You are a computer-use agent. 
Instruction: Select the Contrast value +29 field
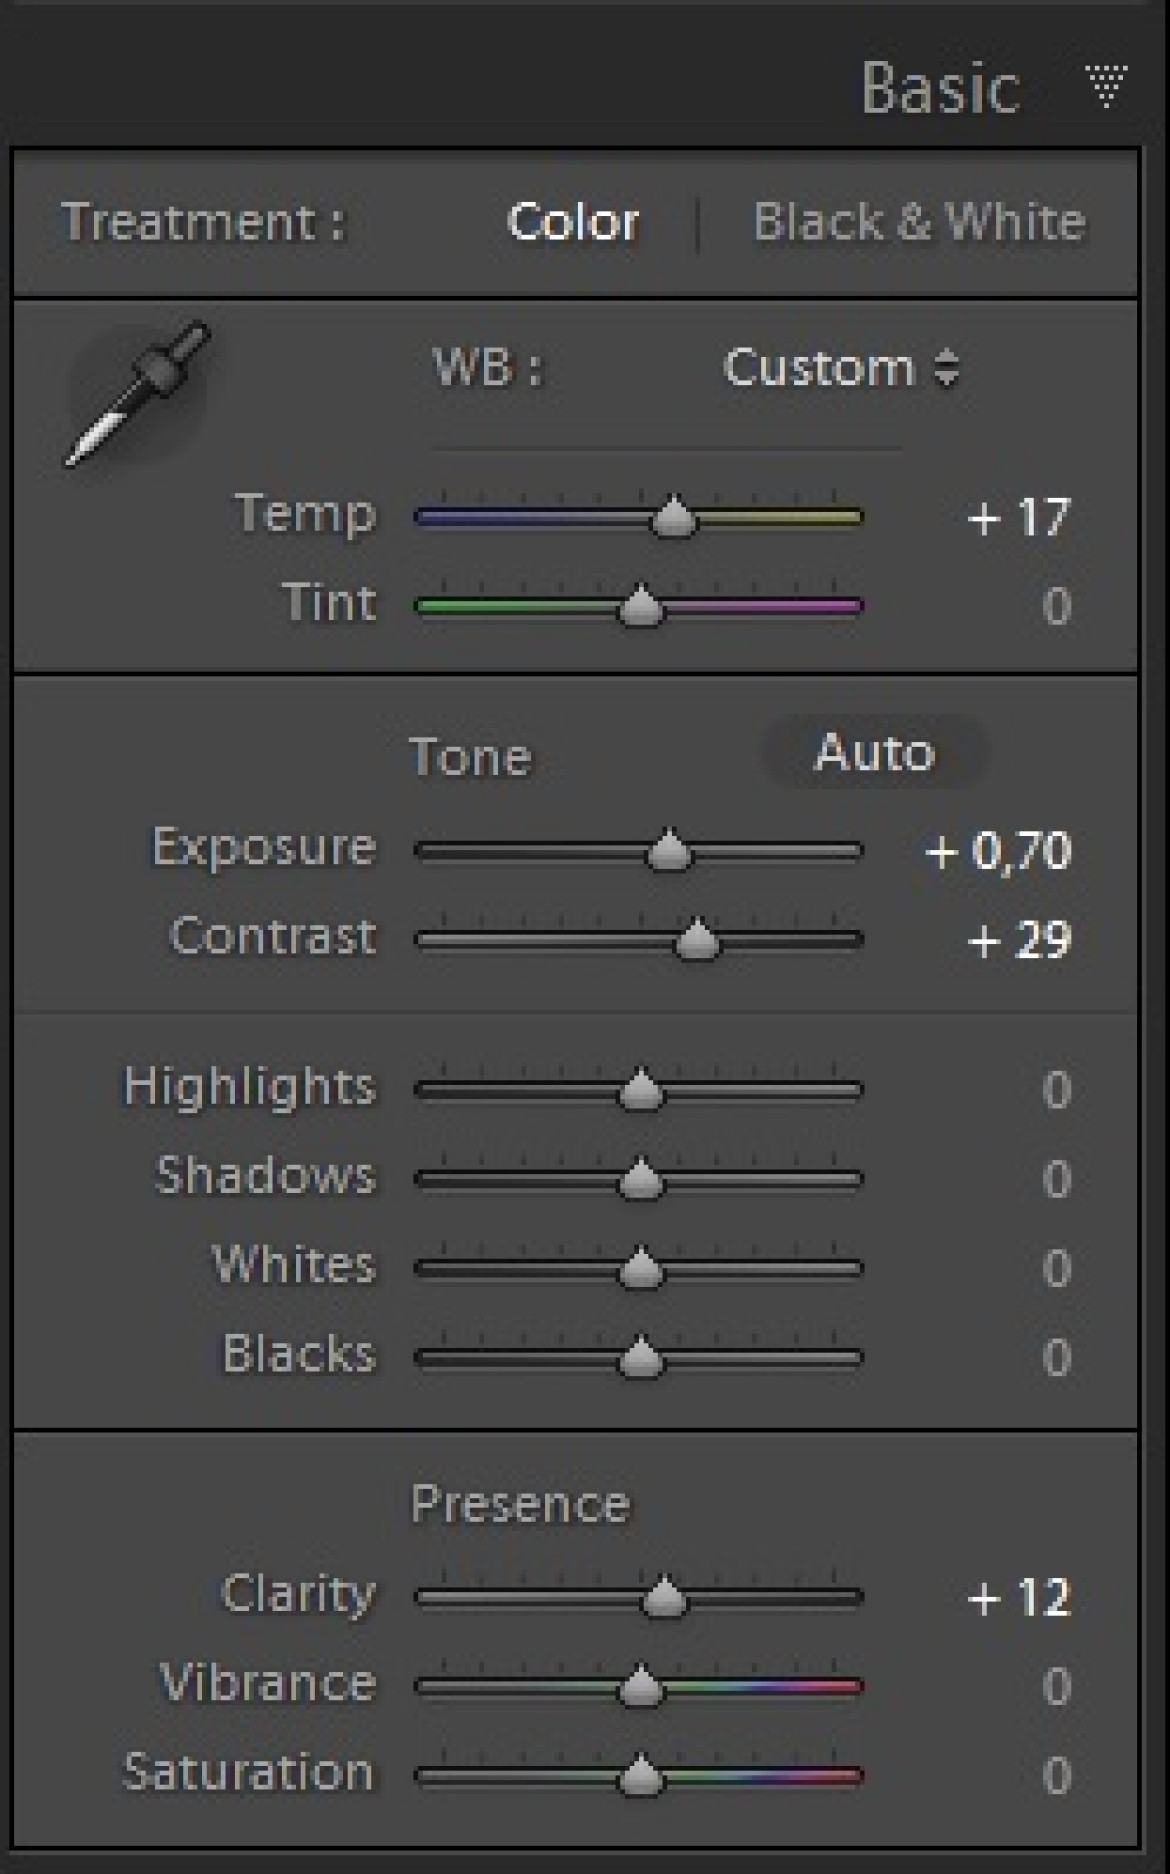coord(1019,940)
